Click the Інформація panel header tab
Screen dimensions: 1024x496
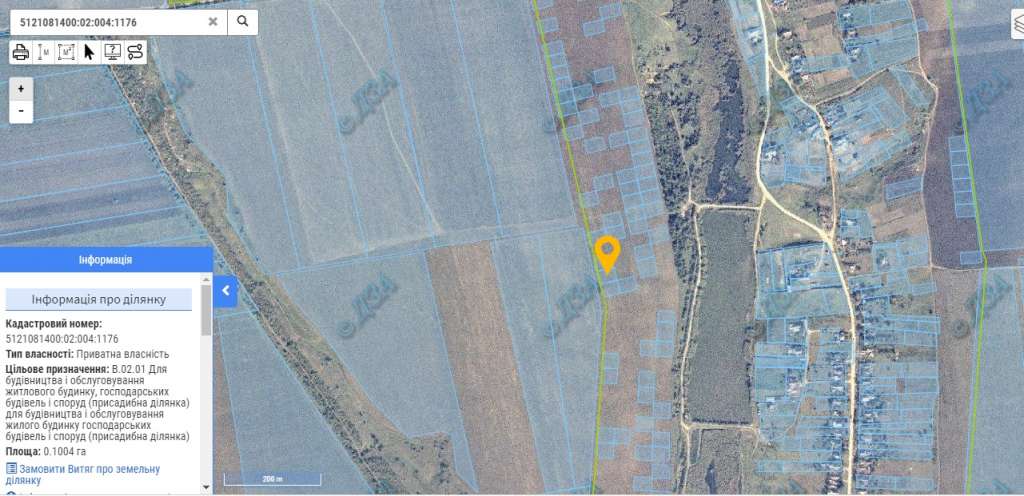point(106,260)
